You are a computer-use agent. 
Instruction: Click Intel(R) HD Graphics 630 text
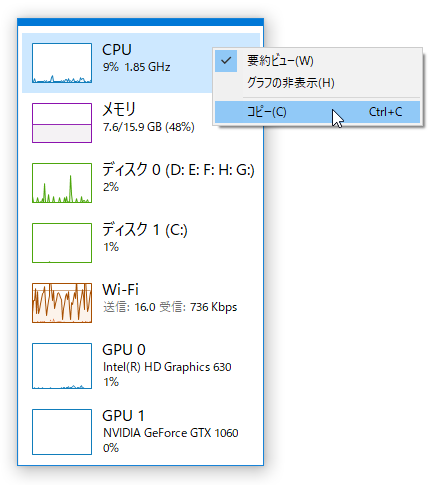coord(167,367)
